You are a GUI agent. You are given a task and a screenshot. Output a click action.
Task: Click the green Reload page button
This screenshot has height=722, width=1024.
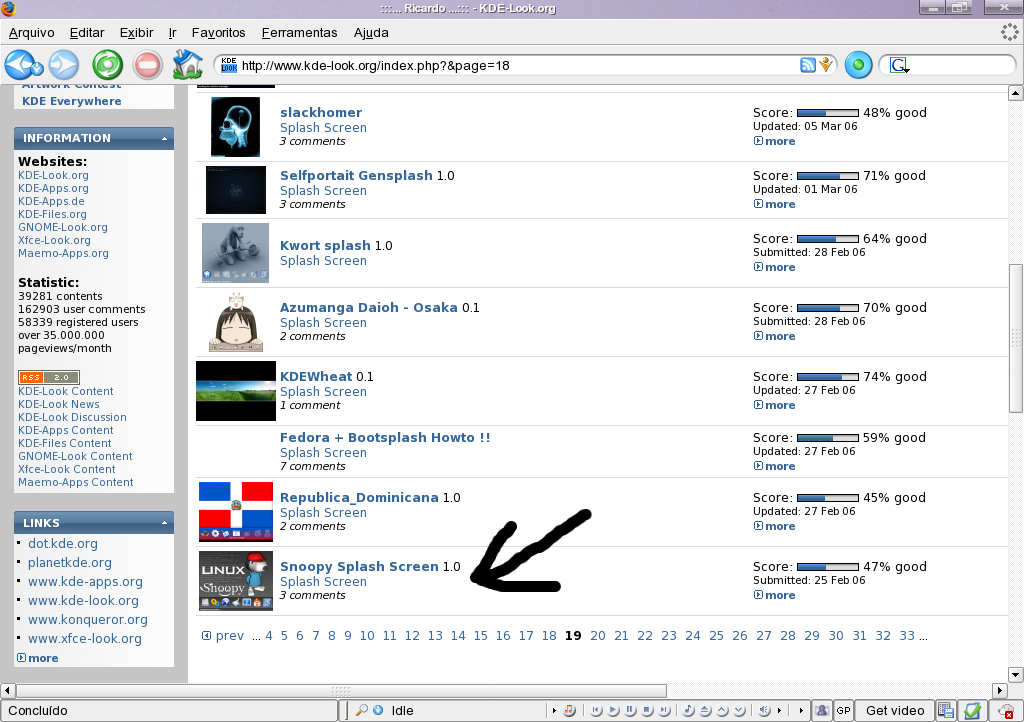(x=108, y=65)
